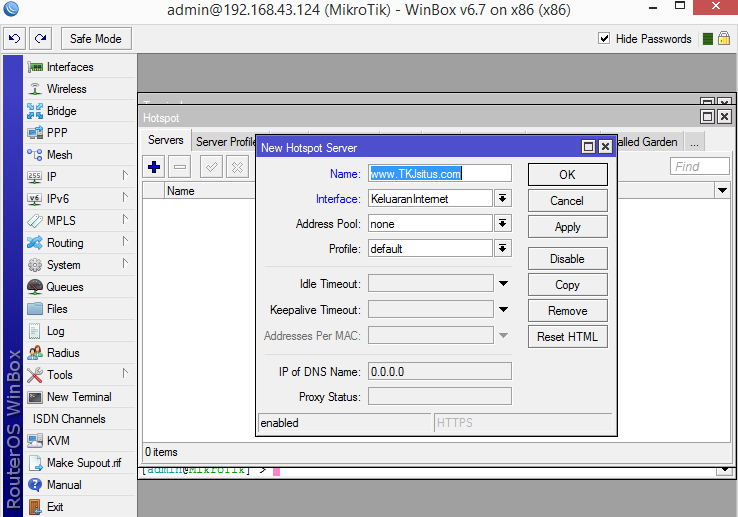Open the Address Pool dropdown arrow
The width and height of the screenshot is (738, 517).
click(503, 224)
